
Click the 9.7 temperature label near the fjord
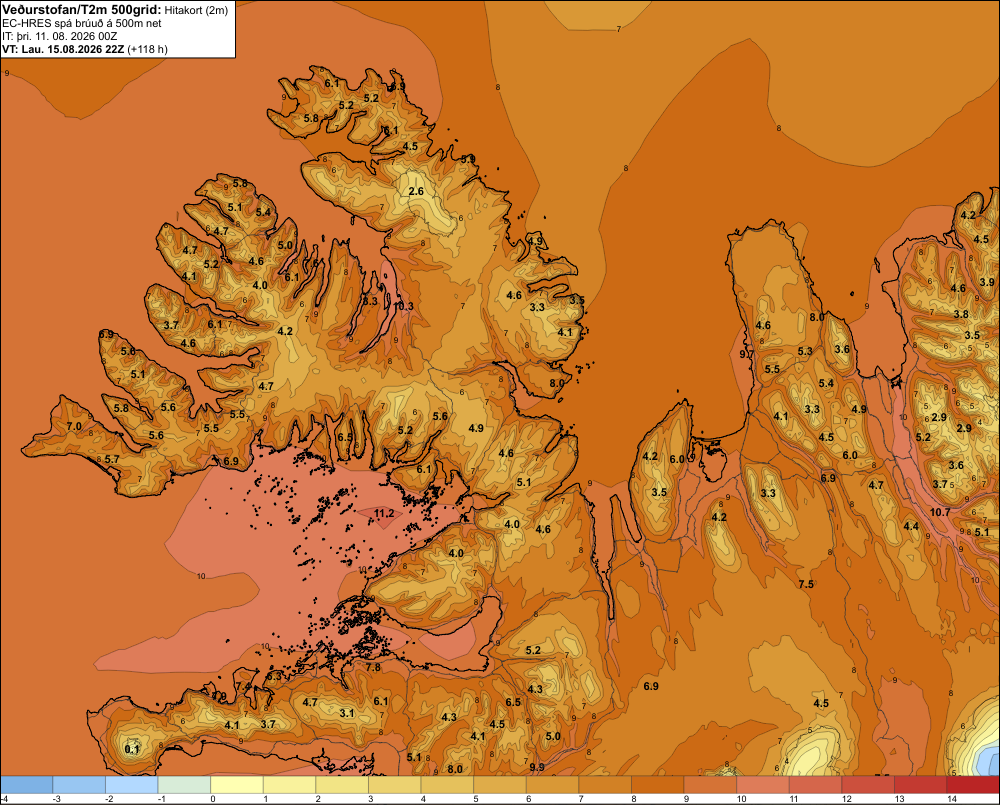(746, 354)
